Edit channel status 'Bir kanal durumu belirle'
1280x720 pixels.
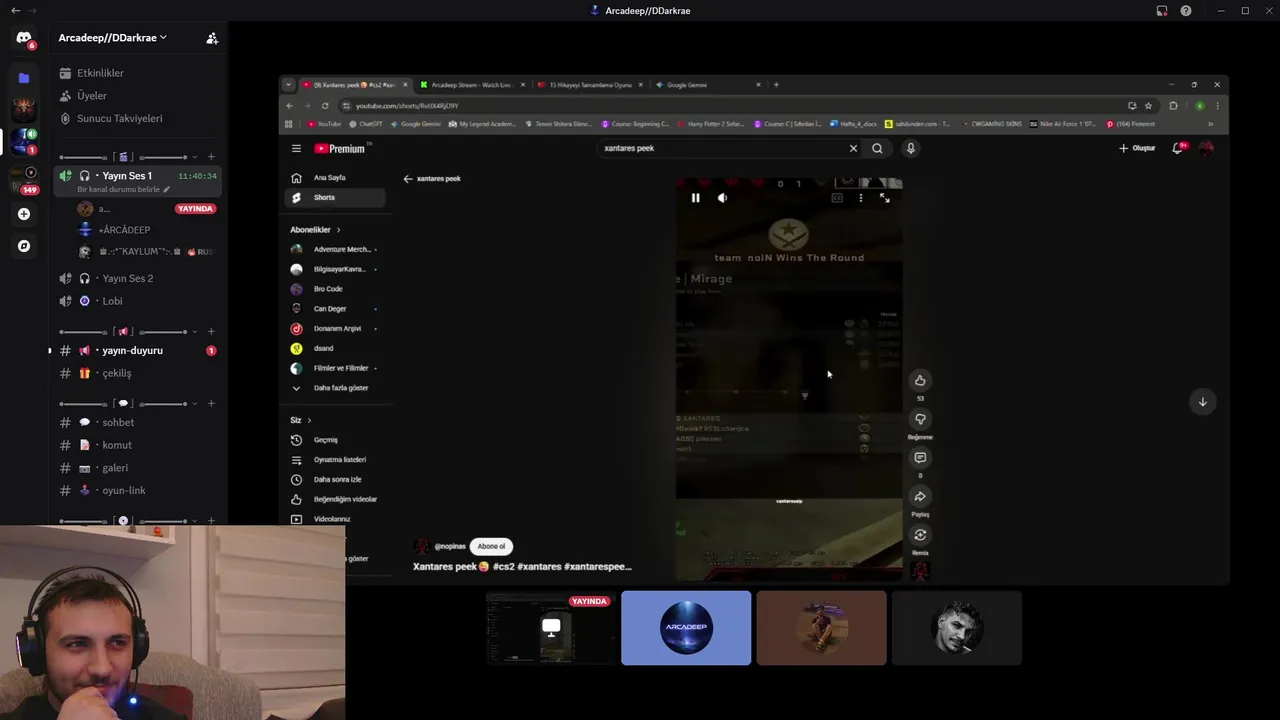click(123, 189)
